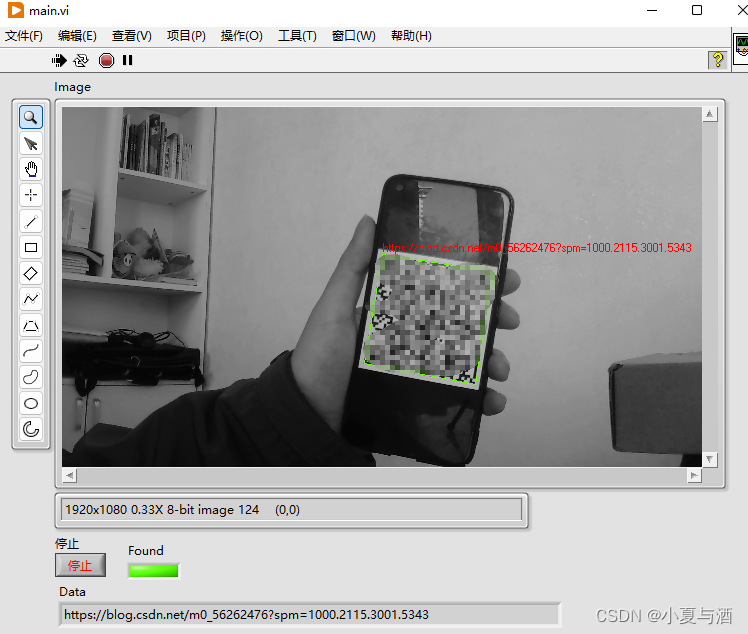Select the Rotated Rectangle diamond tool

[x=31, y=273]
